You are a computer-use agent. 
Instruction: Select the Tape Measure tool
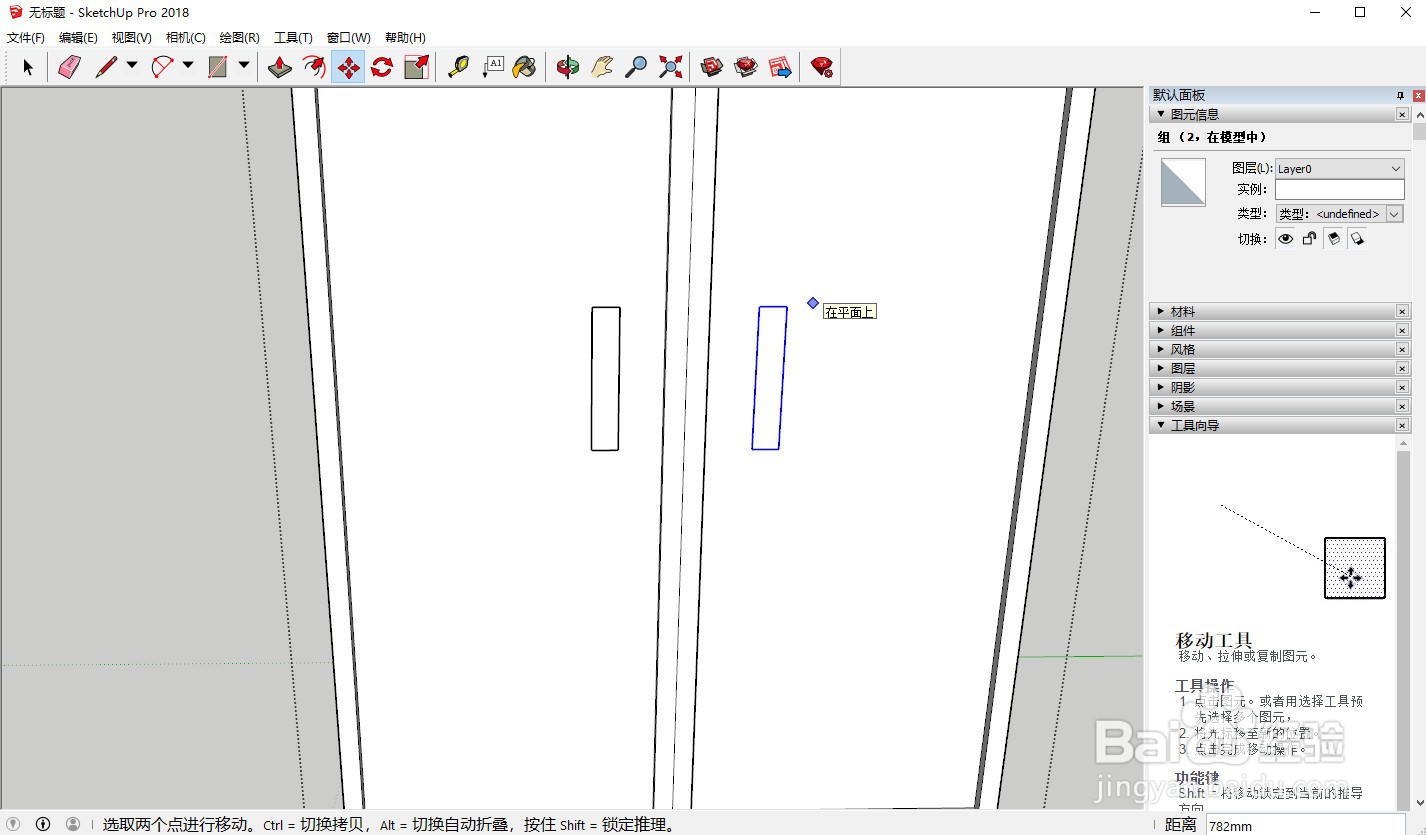point(459,67)
